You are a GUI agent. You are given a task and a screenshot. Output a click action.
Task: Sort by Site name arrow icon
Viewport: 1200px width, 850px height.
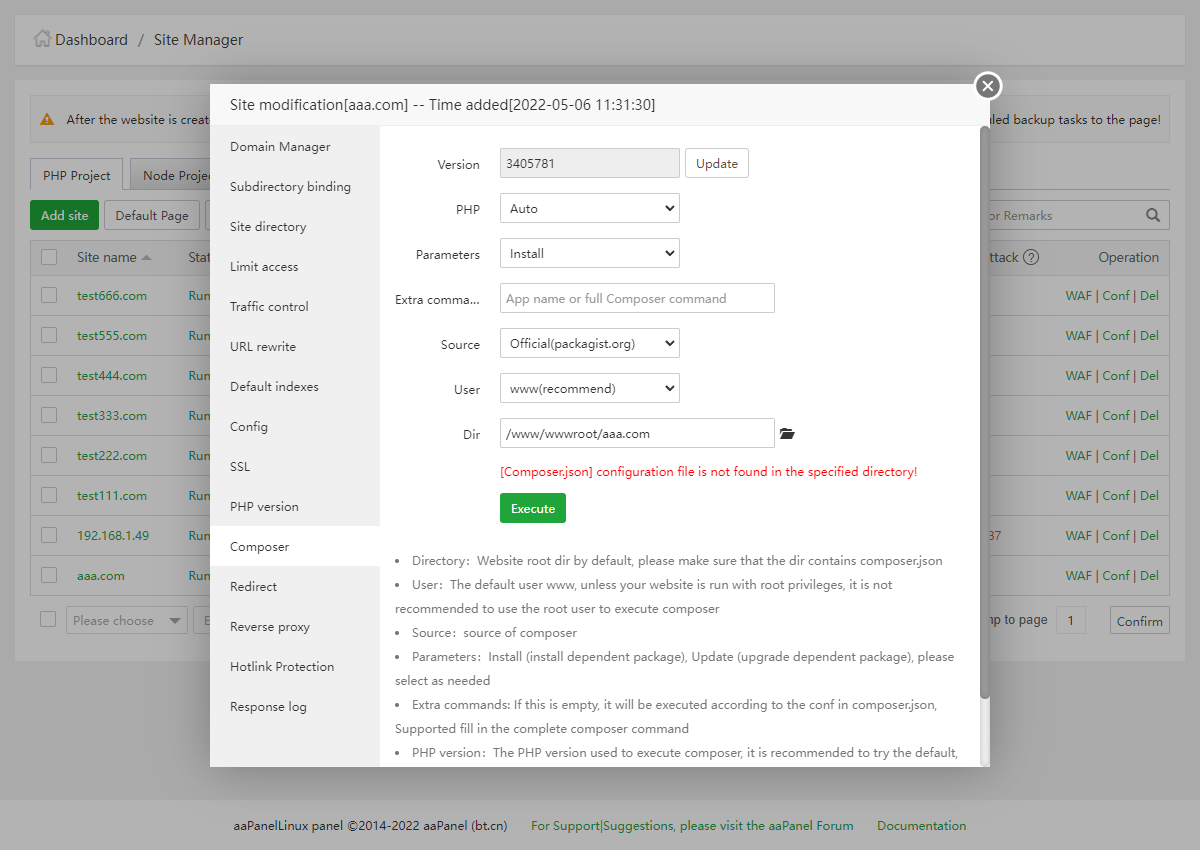(x=147, y=257)
